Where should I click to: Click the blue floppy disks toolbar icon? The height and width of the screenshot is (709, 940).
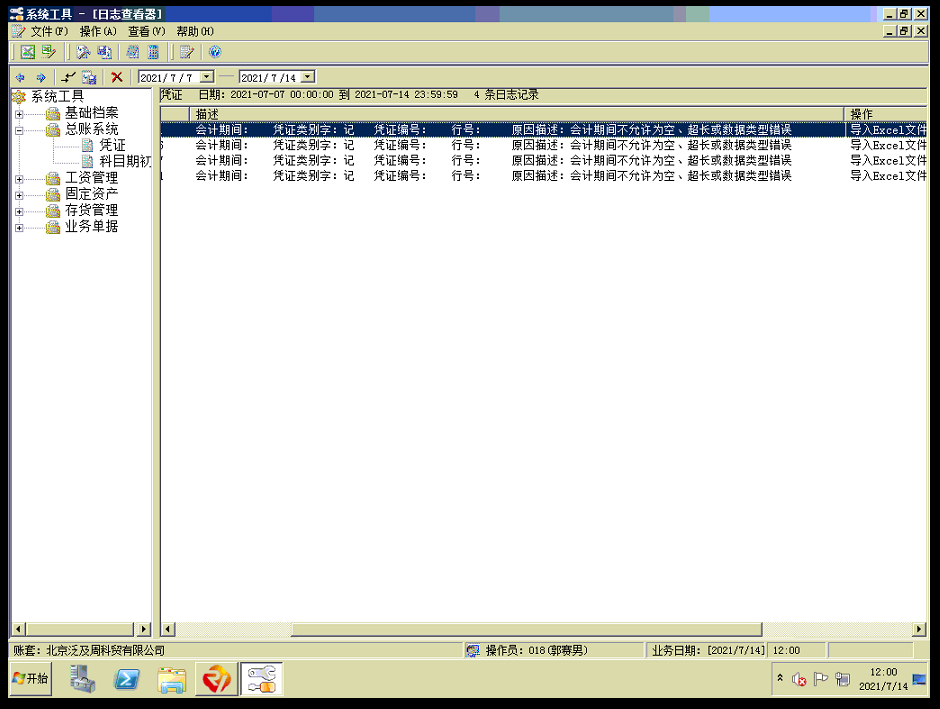click(104, 52)
